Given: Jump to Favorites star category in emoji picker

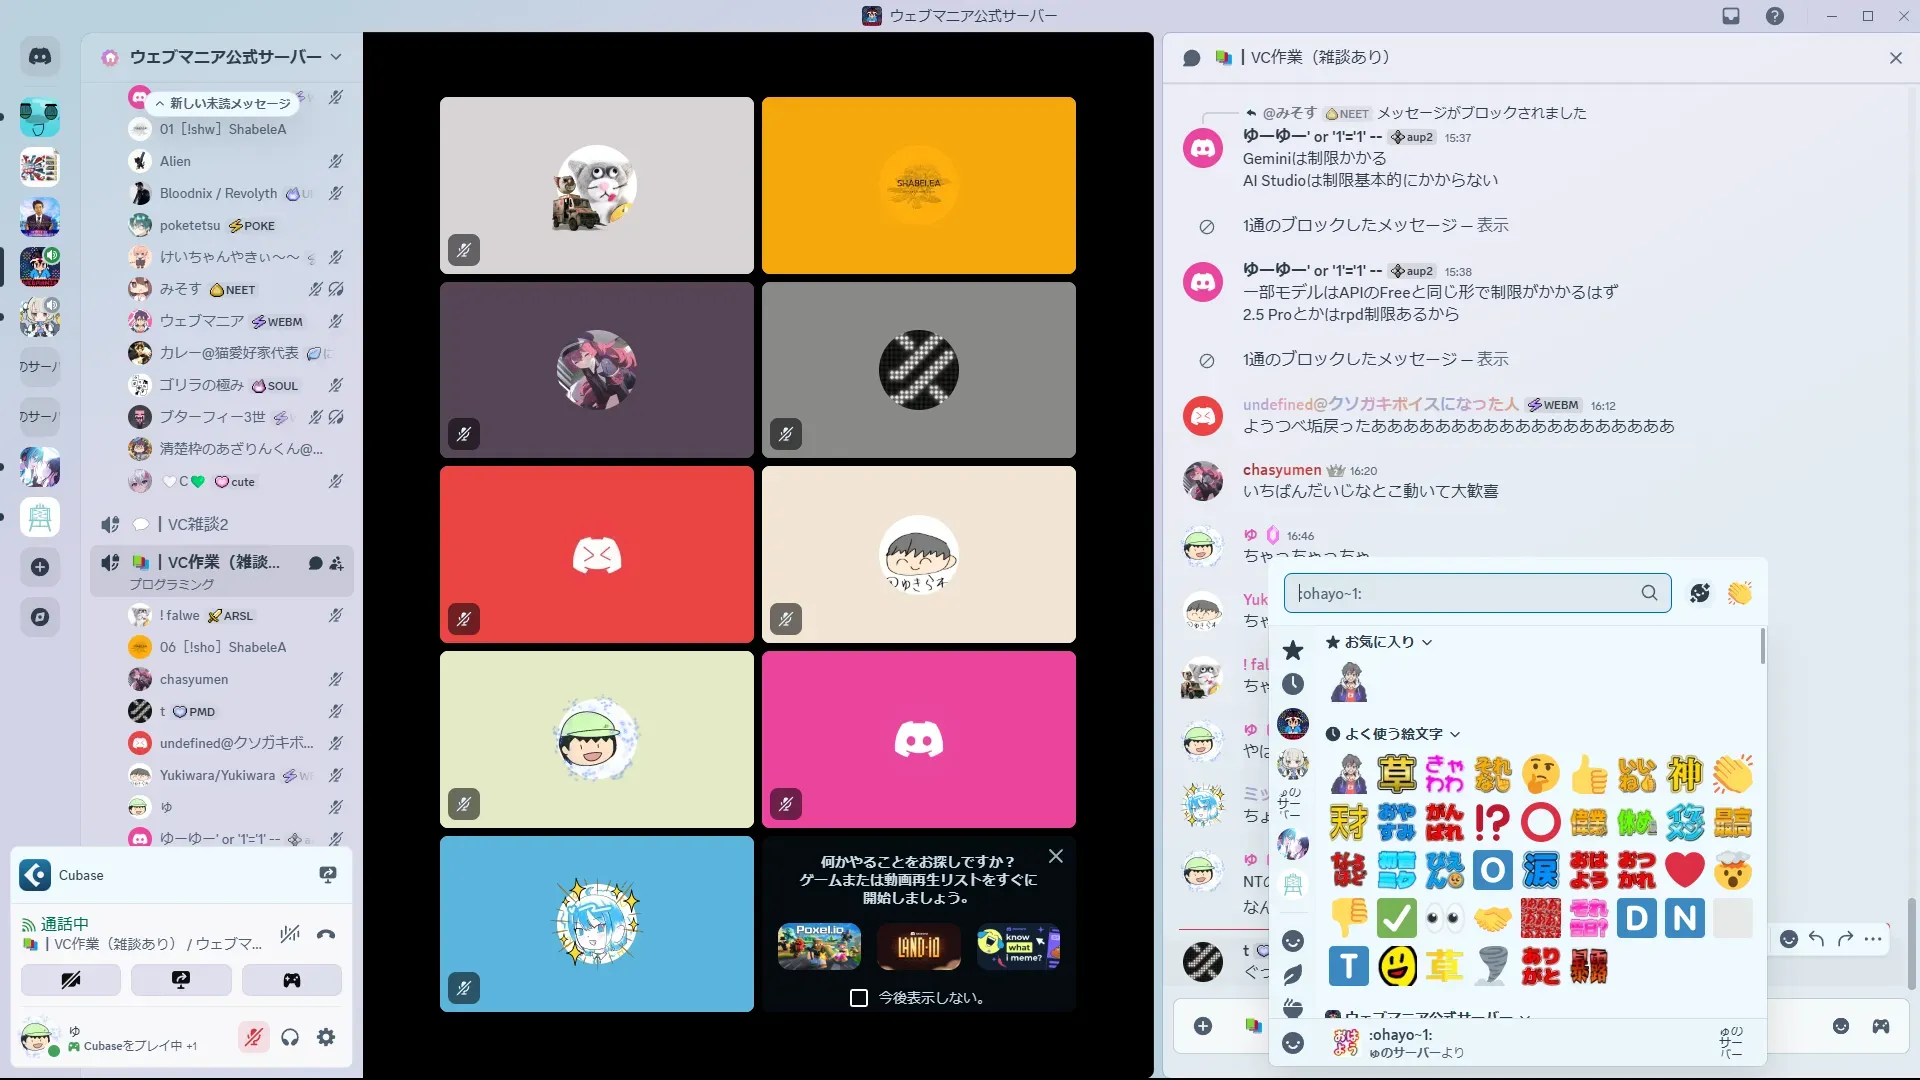Looking at the screenshot, I should click(1293, 650).
